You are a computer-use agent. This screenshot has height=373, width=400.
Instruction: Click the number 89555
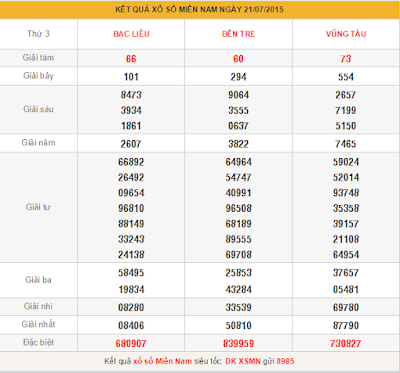pyautogui.click(x=238, y=239)
